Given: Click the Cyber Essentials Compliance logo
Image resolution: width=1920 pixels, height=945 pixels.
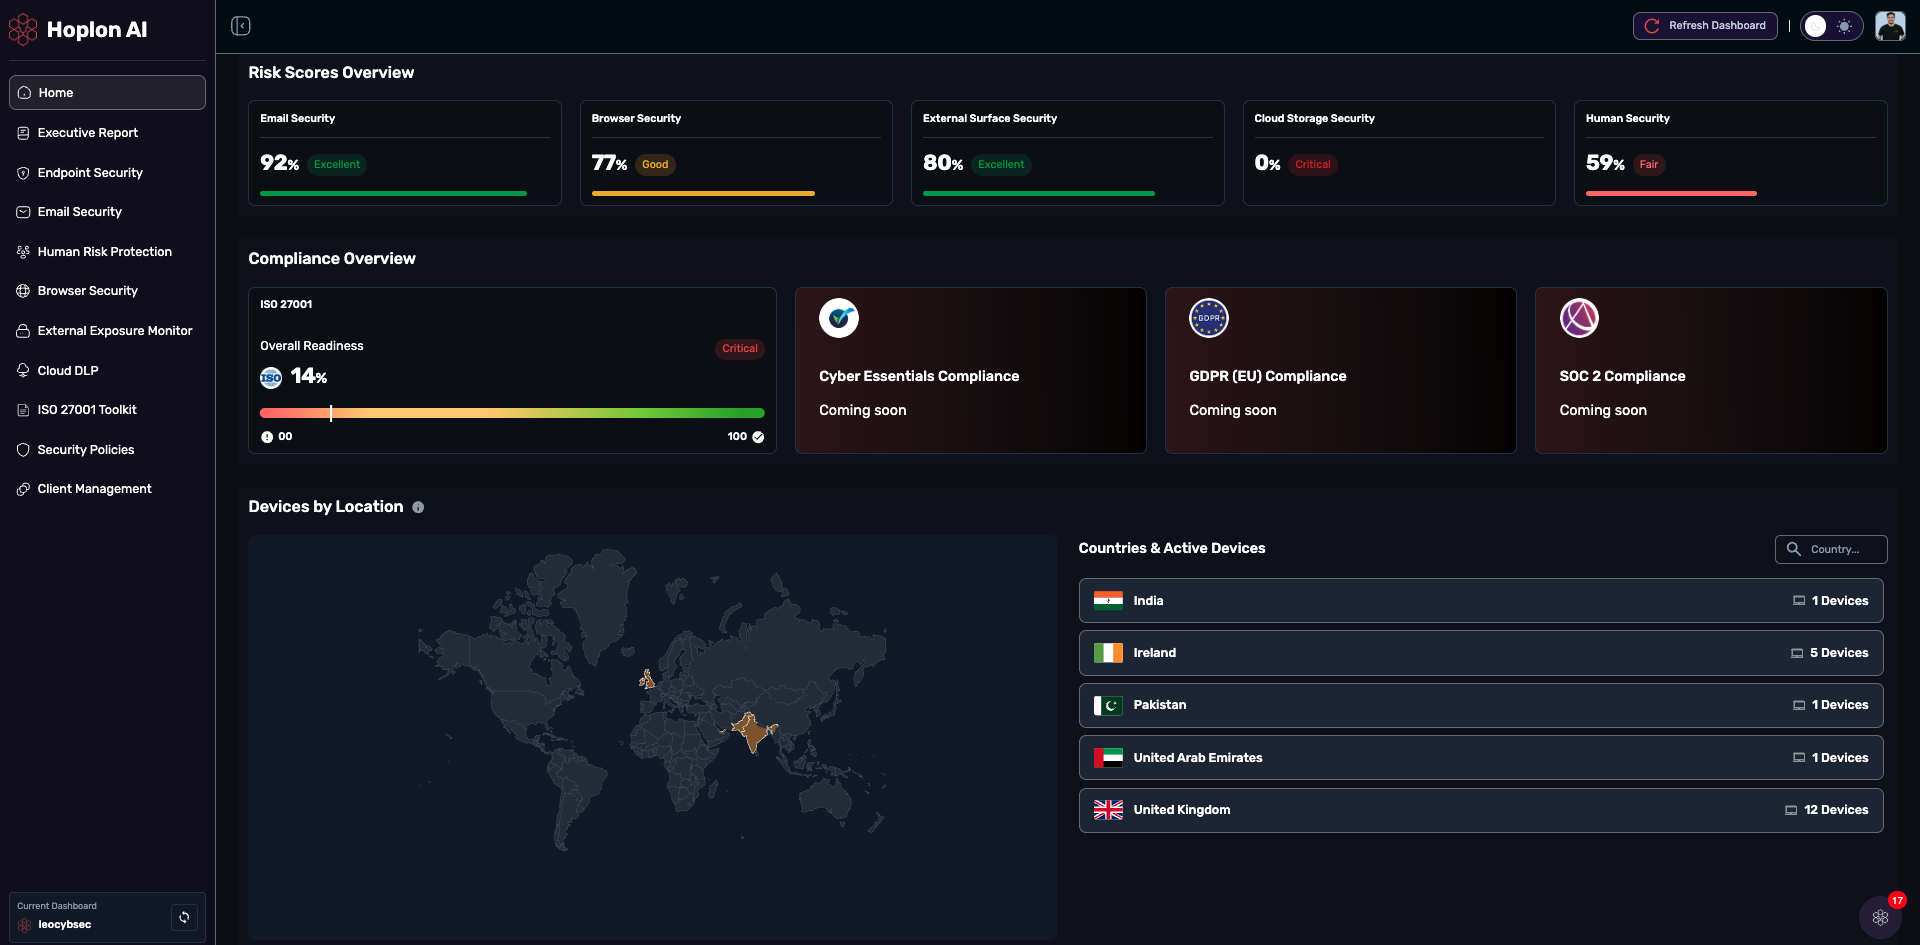Looking at the screenshot, I should point(839,319).
